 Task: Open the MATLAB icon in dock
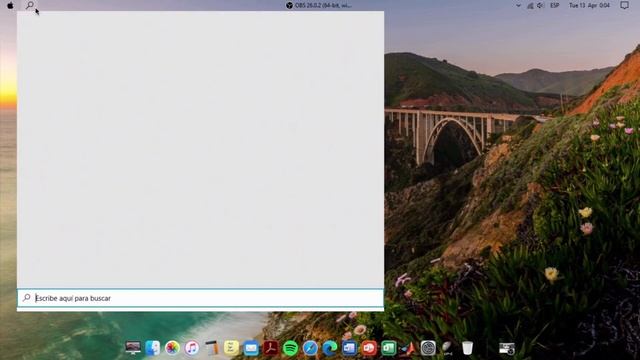[408, 348]
